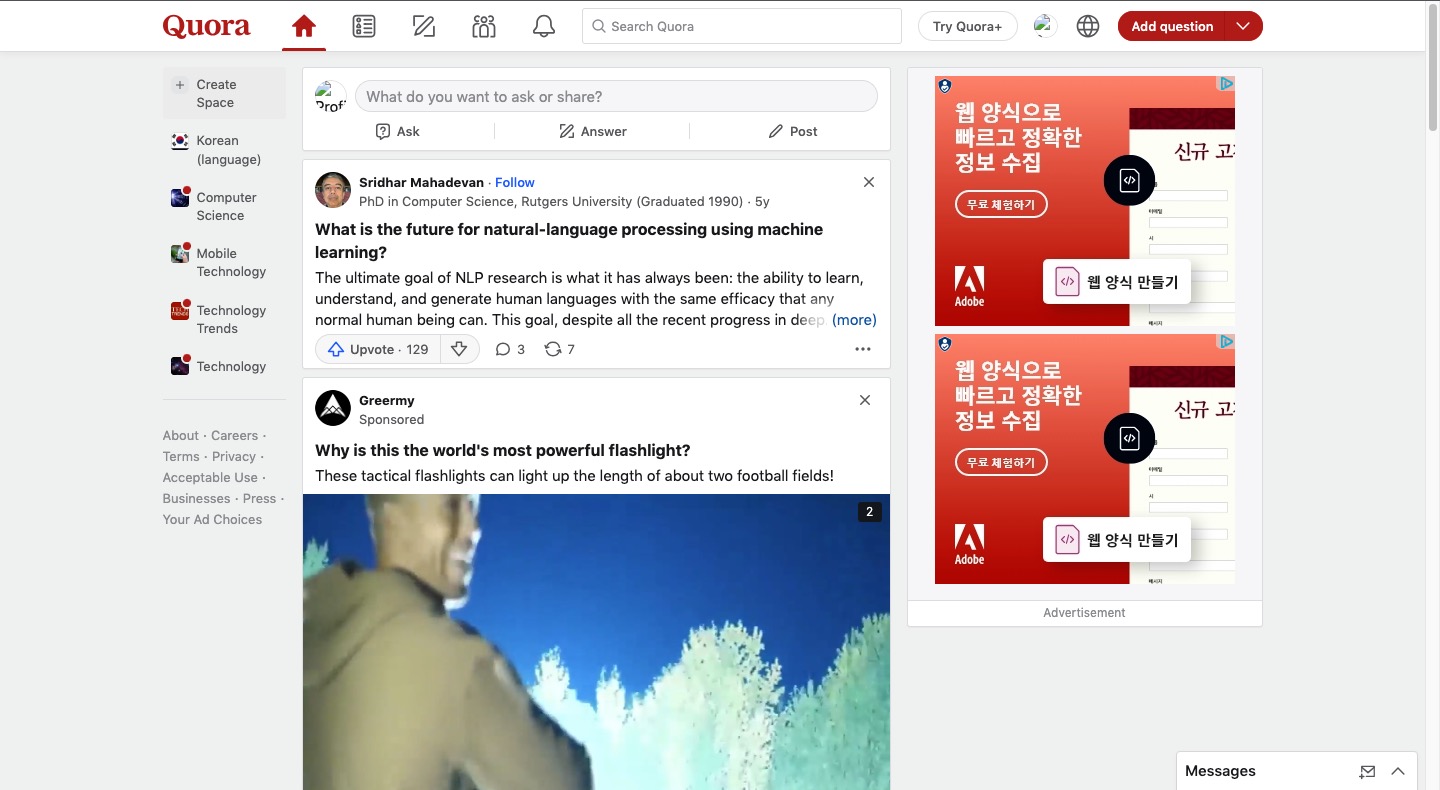Screen dimensions: 1440x790
Task: Click Create Space in sidebar
Action: click(224, 93)
